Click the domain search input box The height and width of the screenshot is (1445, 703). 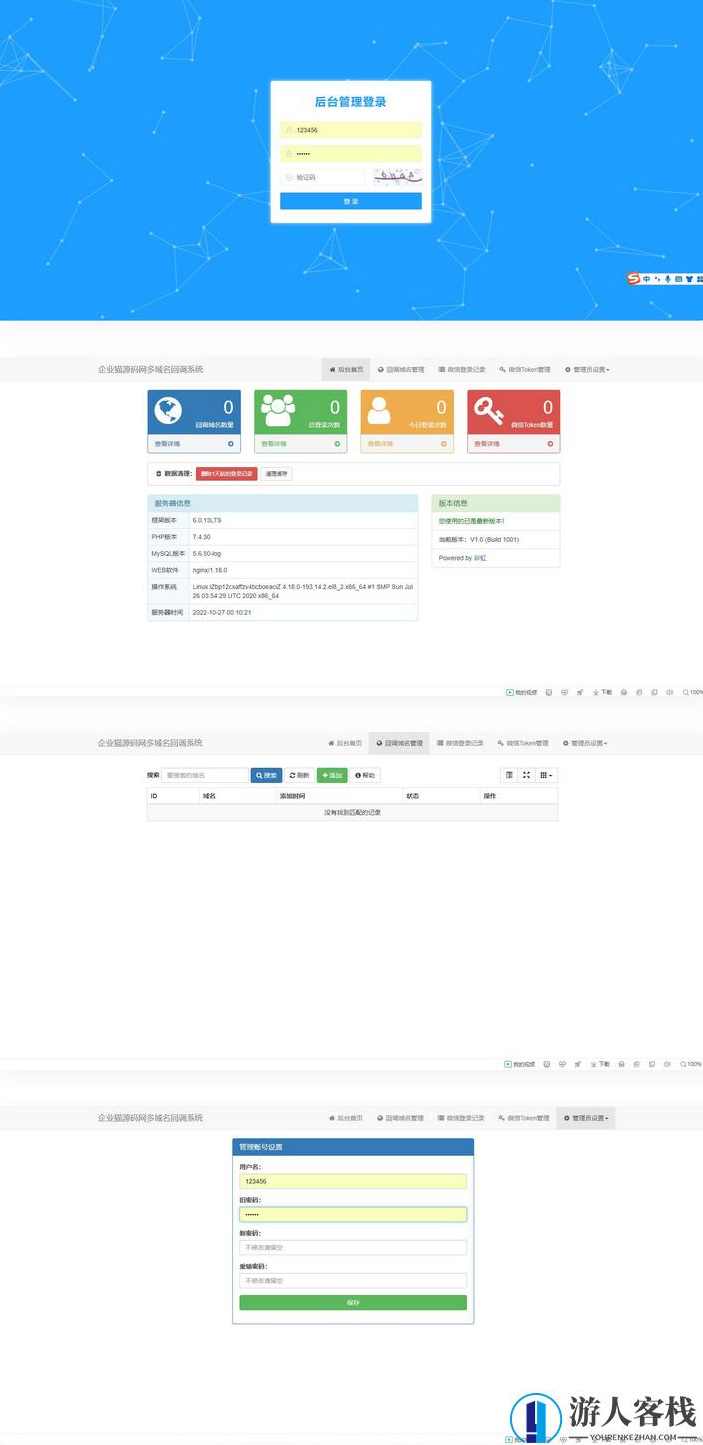(x=205, y=775)
